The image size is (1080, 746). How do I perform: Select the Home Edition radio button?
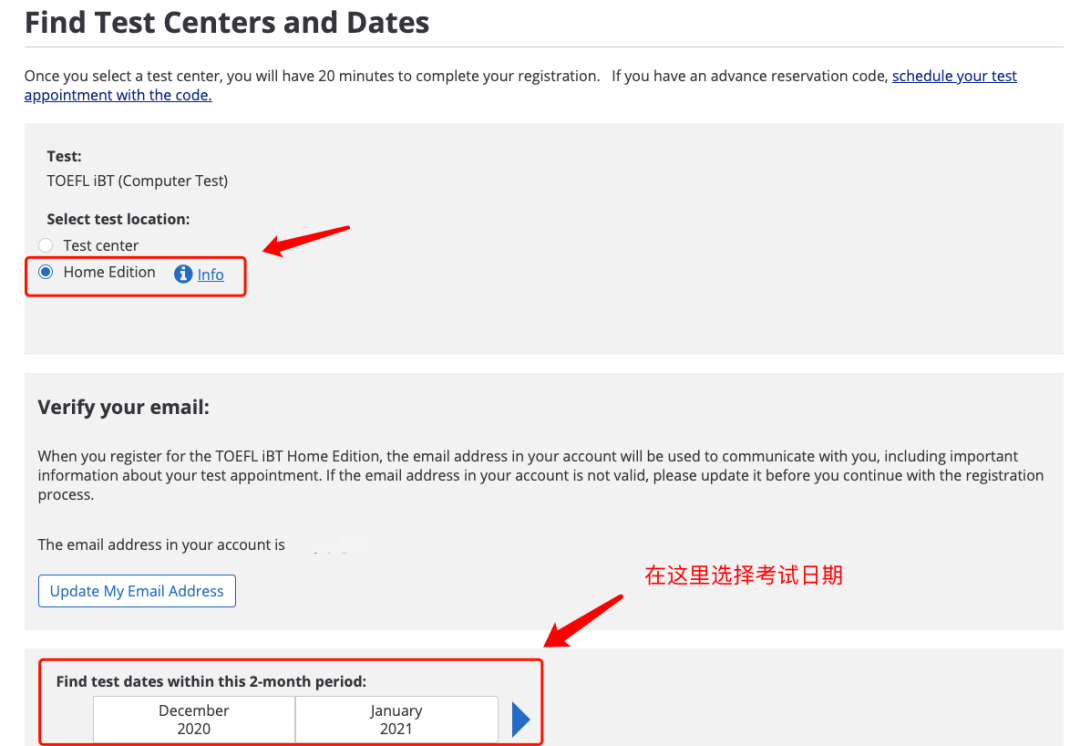(45, 272)
